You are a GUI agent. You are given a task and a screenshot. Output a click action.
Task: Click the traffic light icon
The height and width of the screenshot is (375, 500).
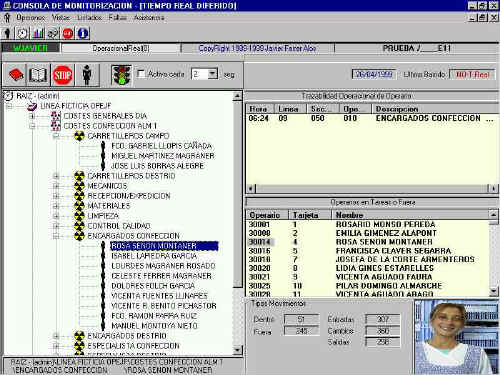[x=121, y=75]
